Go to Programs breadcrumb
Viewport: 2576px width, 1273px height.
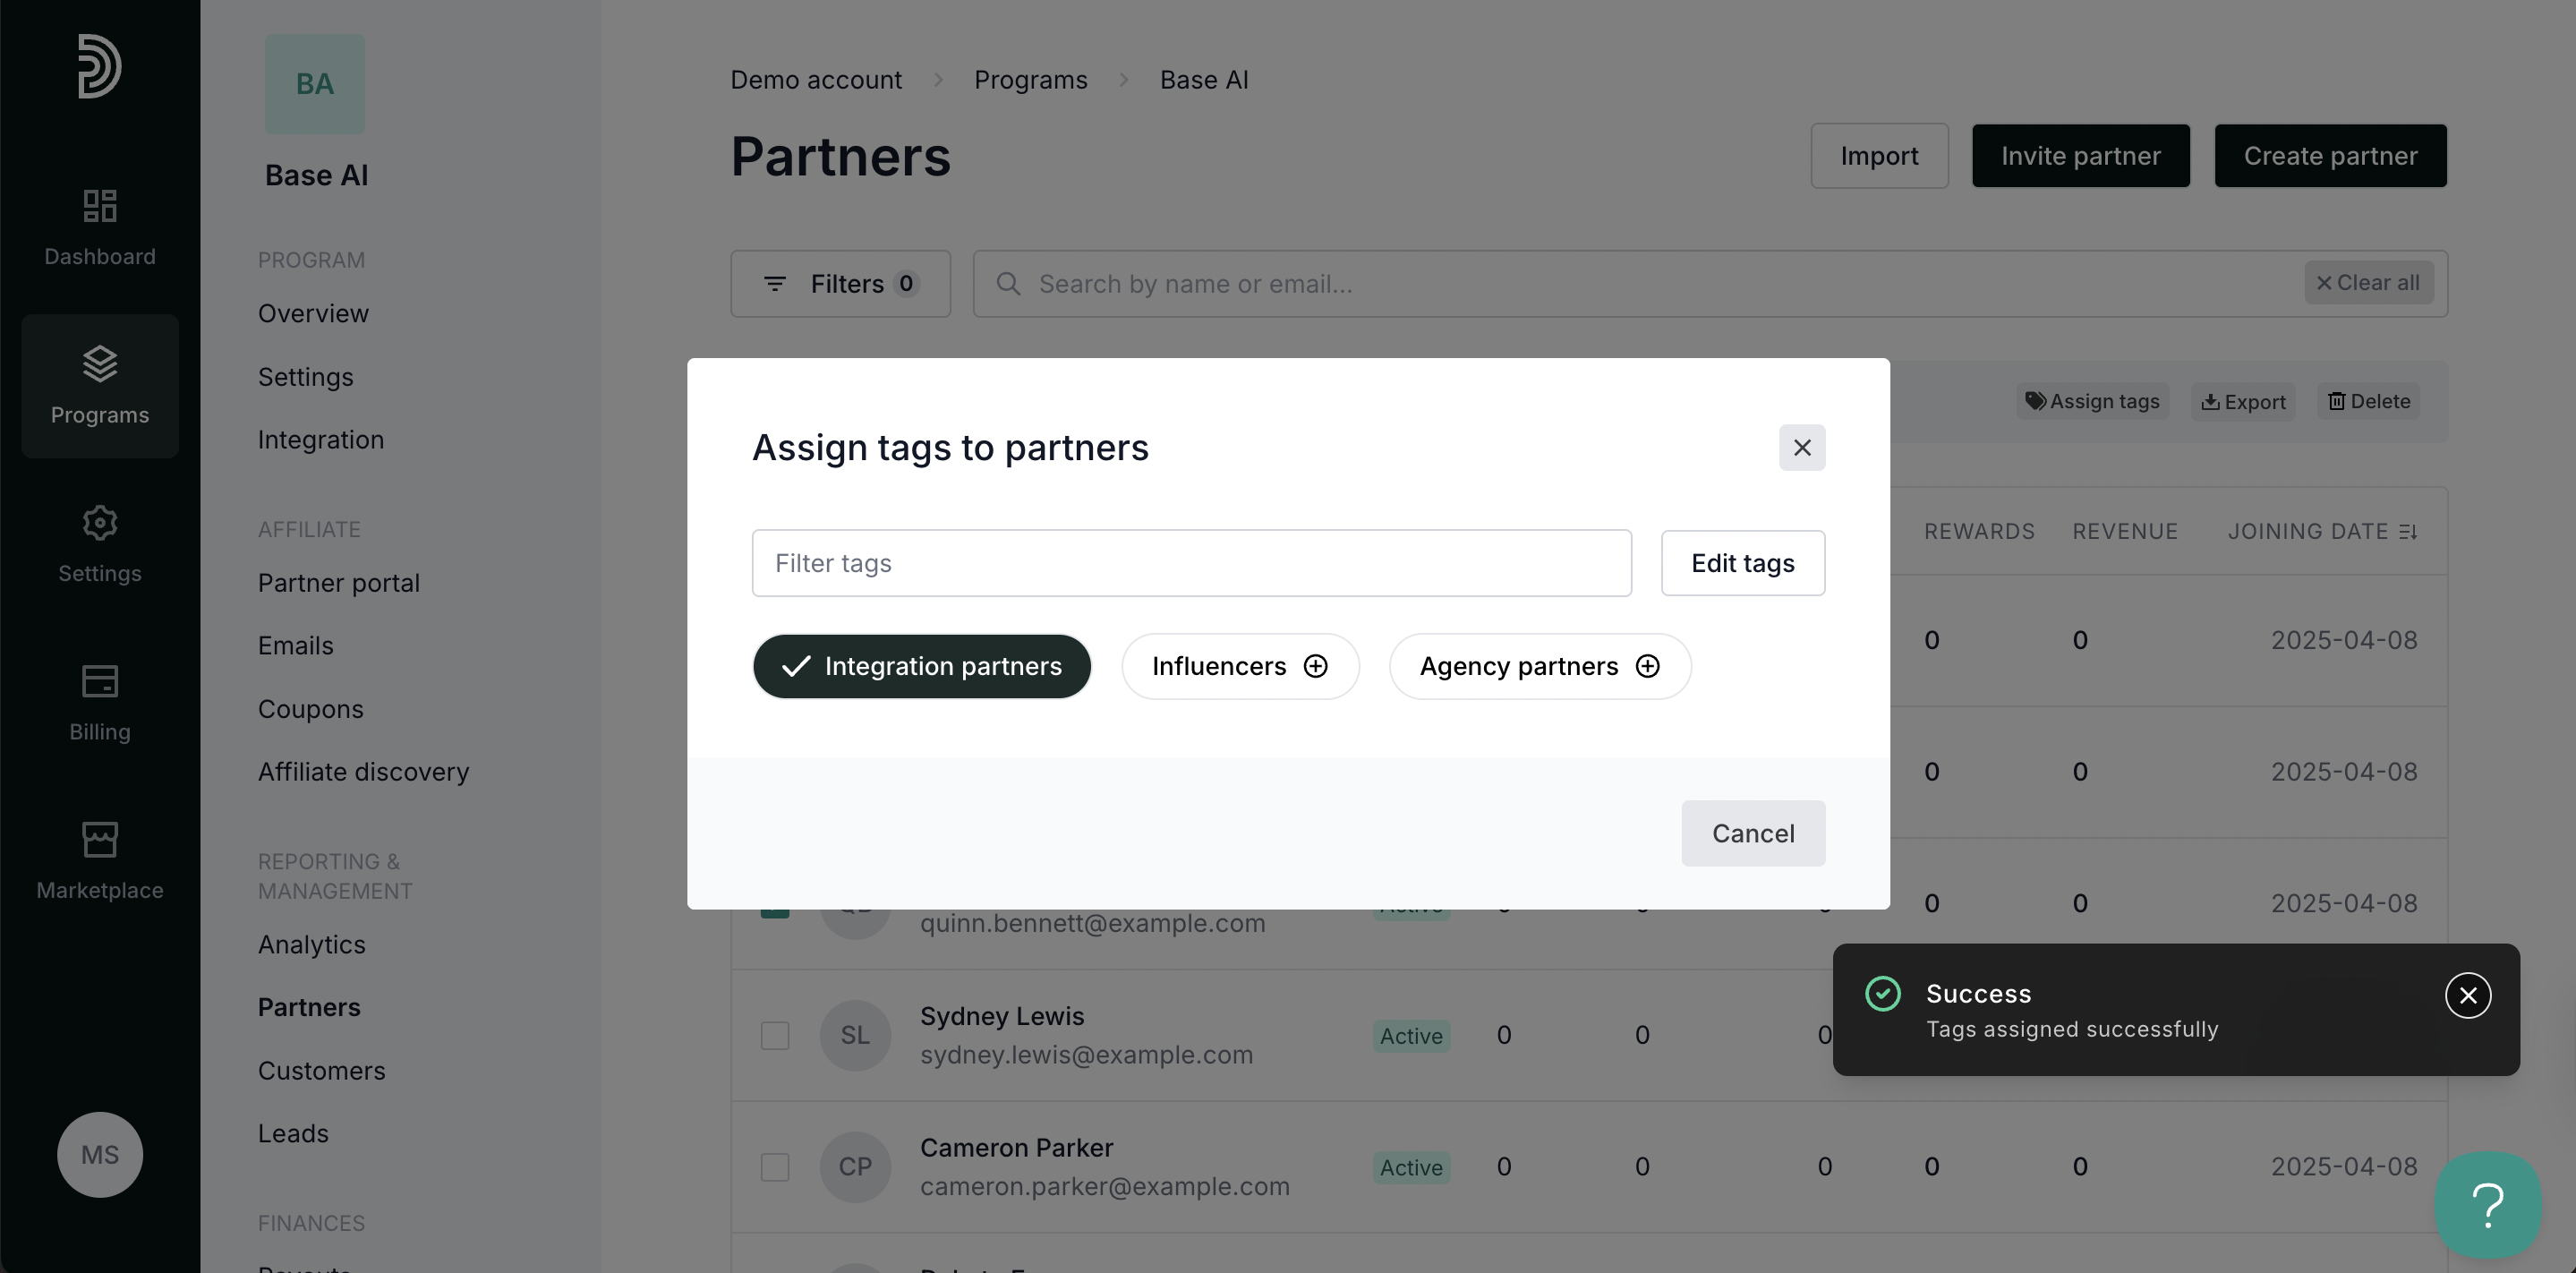pos(1031,80)
